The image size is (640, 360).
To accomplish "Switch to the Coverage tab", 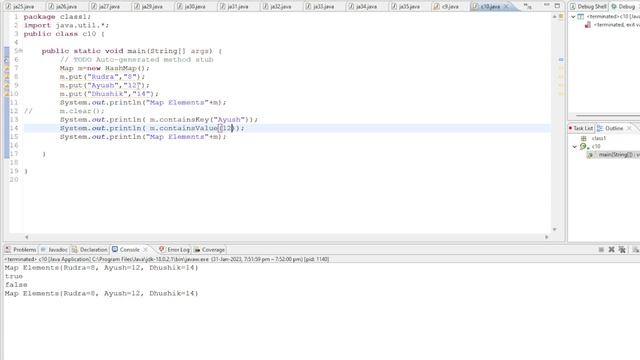I will coord(209,249).
